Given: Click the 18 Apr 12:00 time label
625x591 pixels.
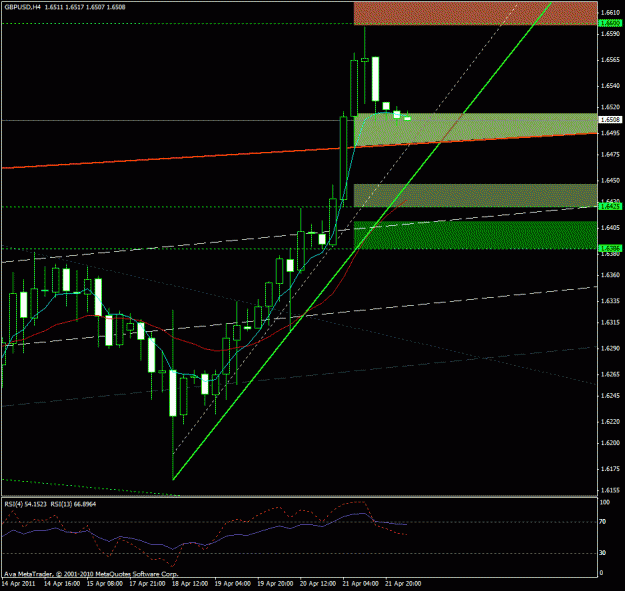Looking at the screenshot, I should click(x=190, y=584).
